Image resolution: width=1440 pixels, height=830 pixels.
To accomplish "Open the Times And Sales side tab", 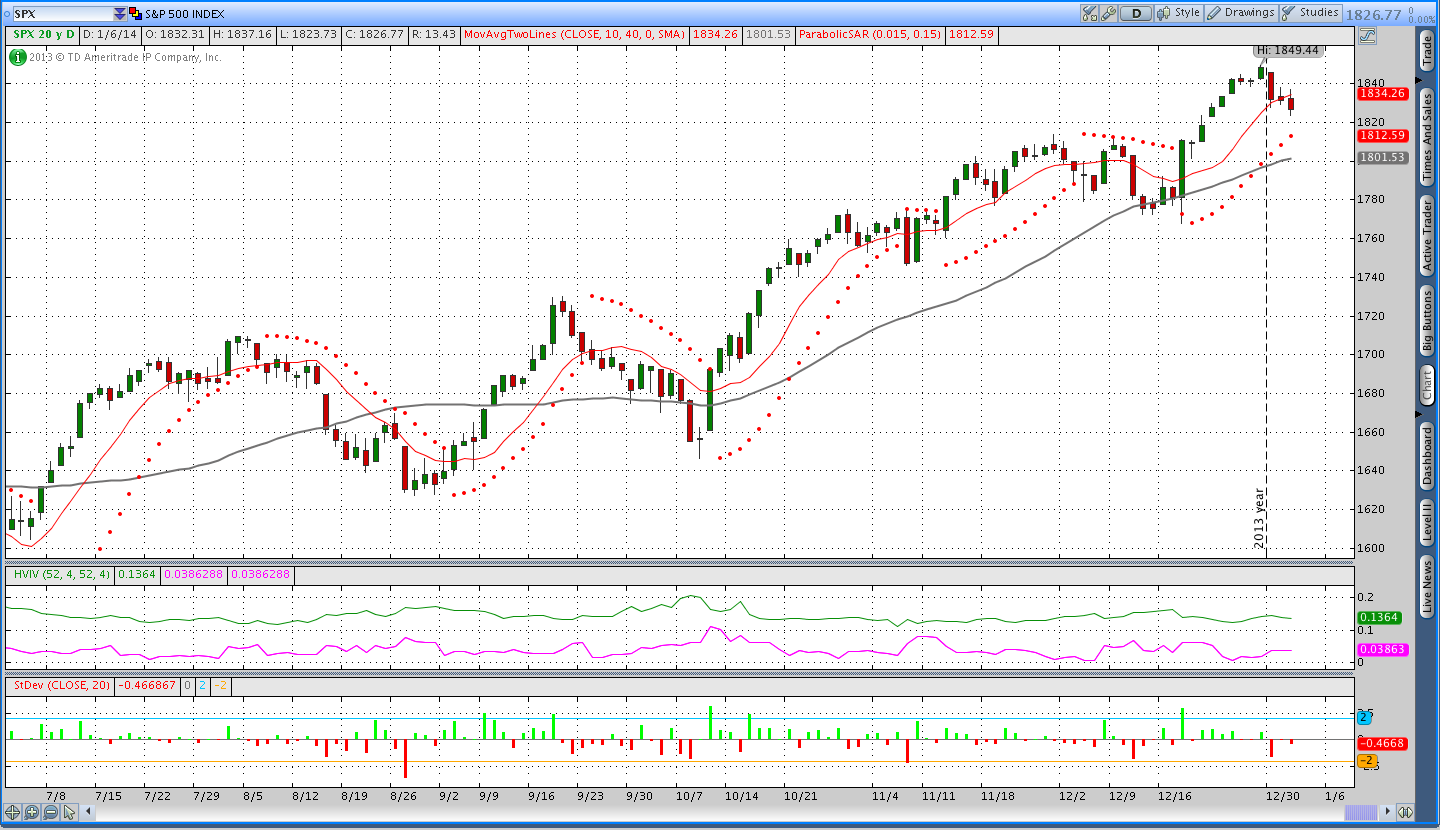I will (1427, 136).
